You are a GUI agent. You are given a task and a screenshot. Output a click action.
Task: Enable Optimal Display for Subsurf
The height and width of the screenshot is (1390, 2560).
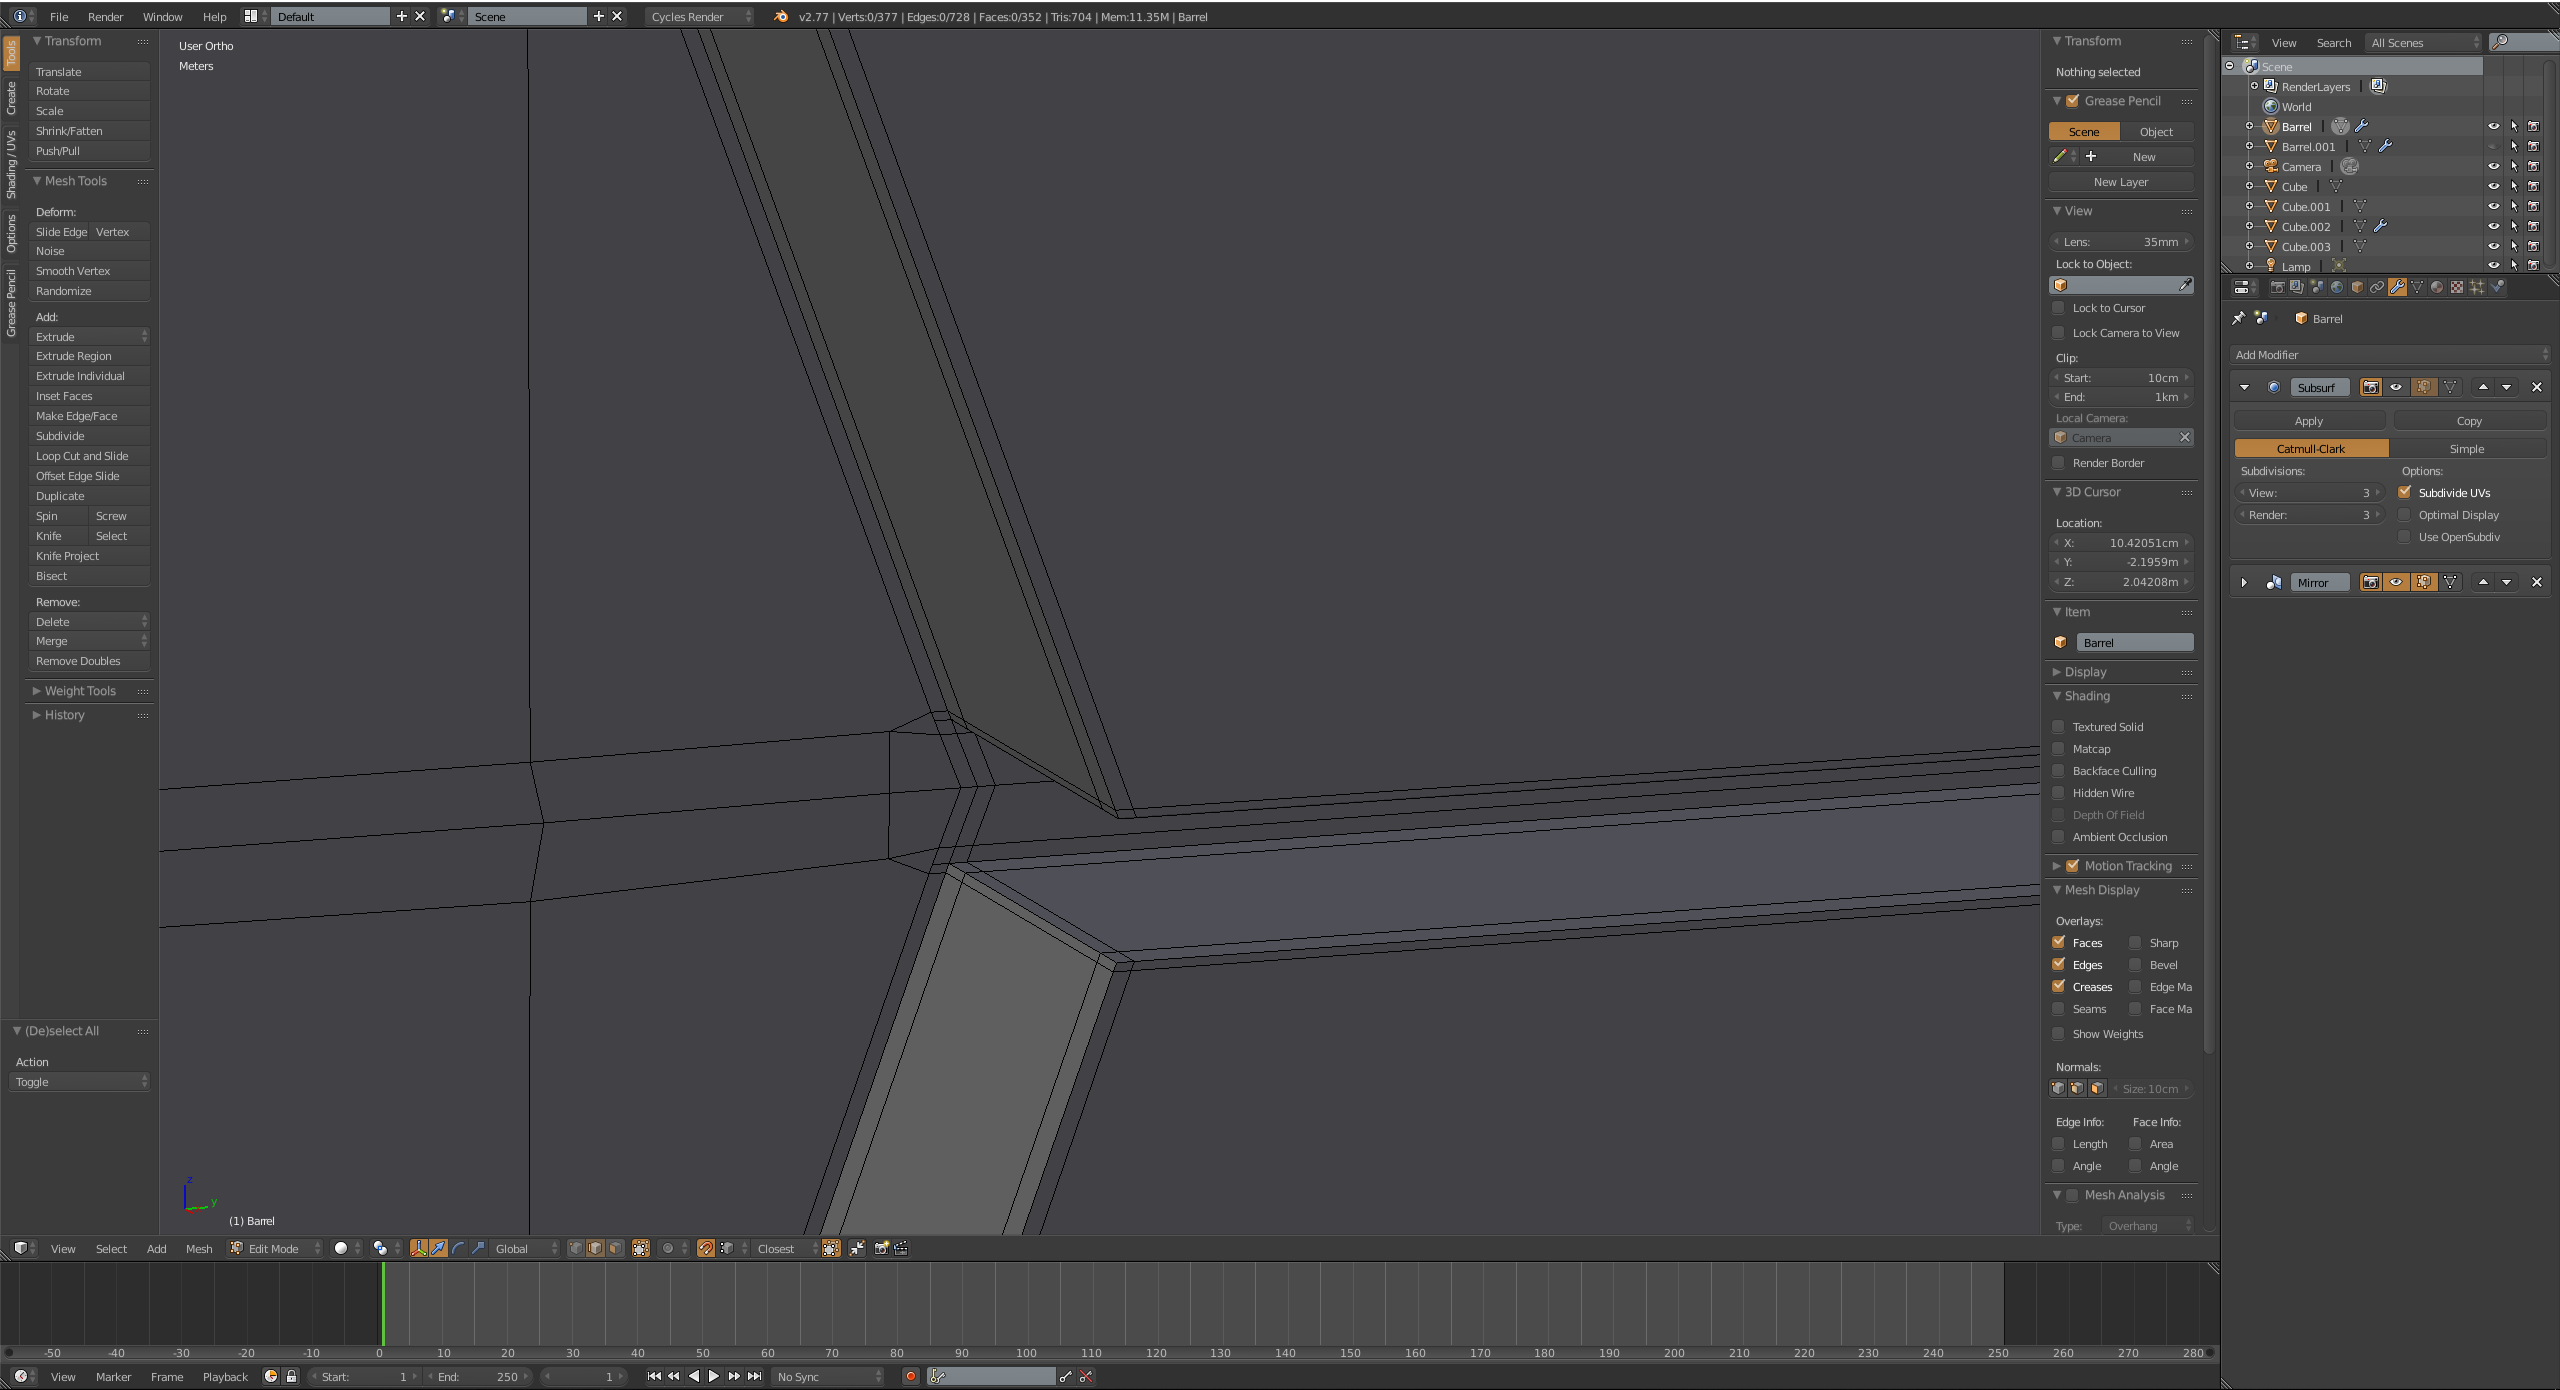[x=2404, y=515]
